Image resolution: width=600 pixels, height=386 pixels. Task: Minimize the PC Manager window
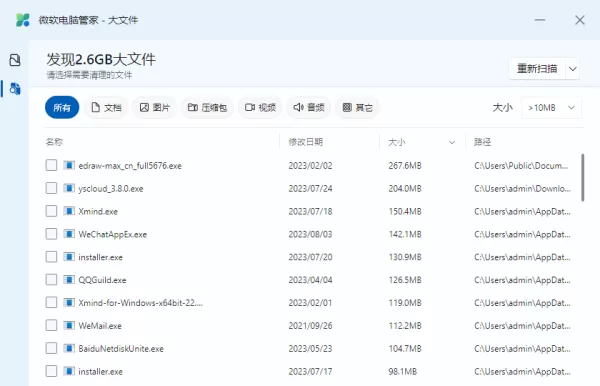[540, 20]
